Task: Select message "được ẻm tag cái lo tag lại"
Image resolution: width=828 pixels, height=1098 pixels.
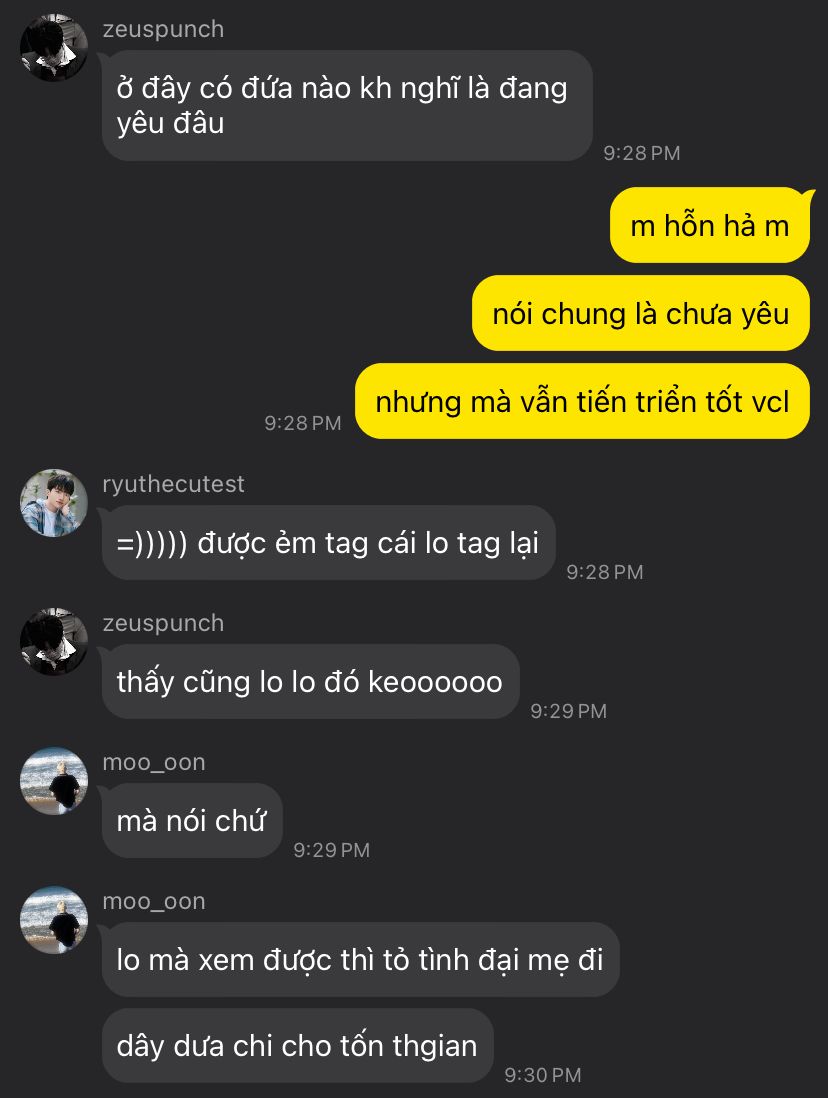Action: tap(328, 543)
